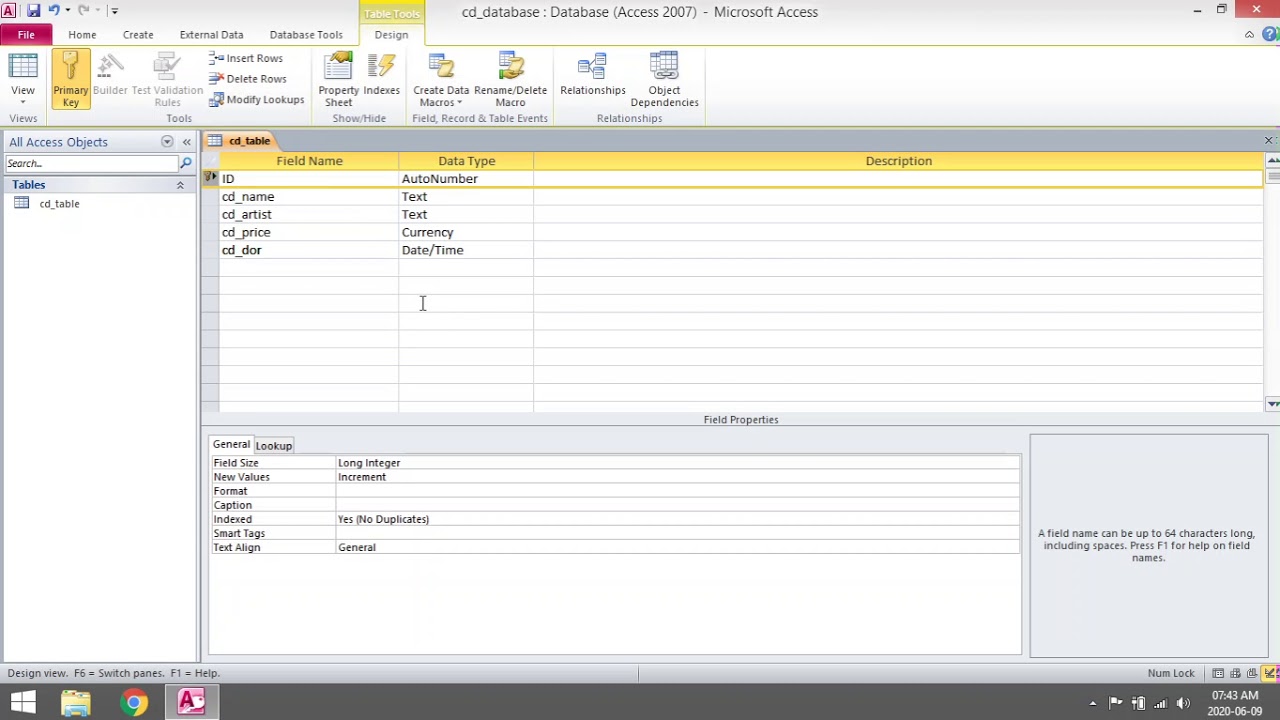
Task: Click the Undo arrow icon
Action: click(x=54, y=11)
